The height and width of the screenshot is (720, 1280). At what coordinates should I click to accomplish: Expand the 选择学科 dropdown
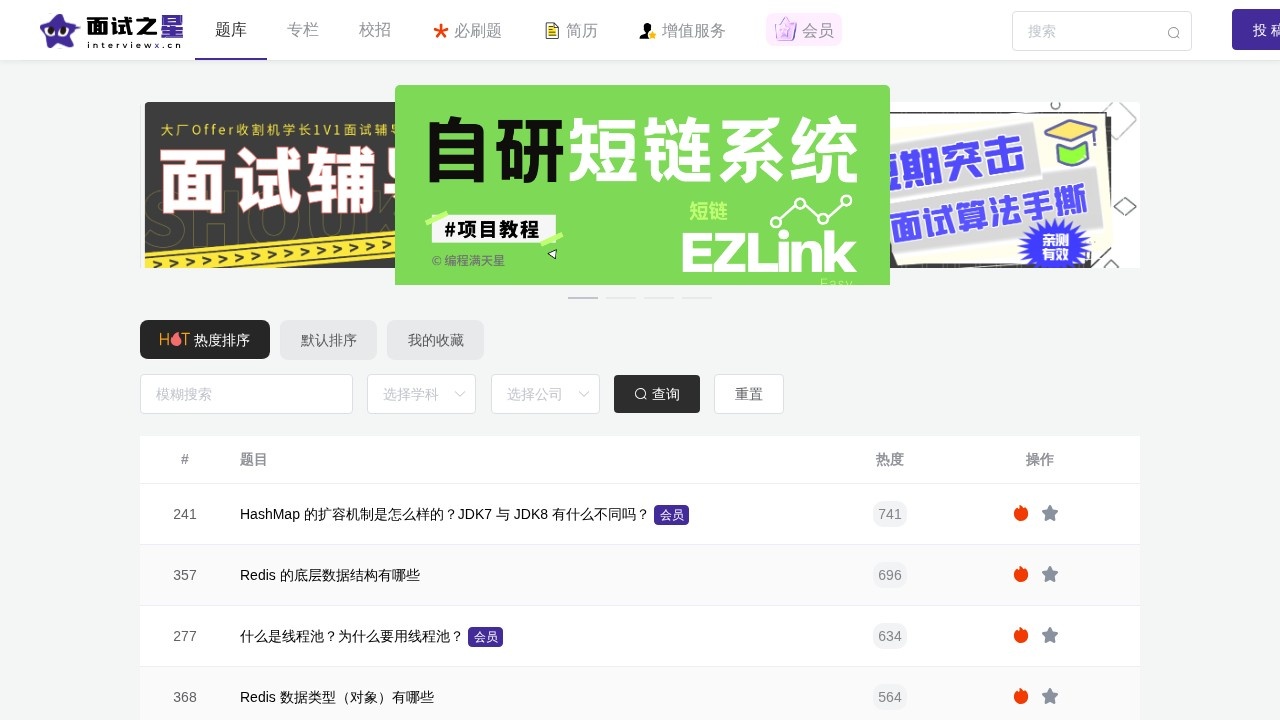point(421,394)
